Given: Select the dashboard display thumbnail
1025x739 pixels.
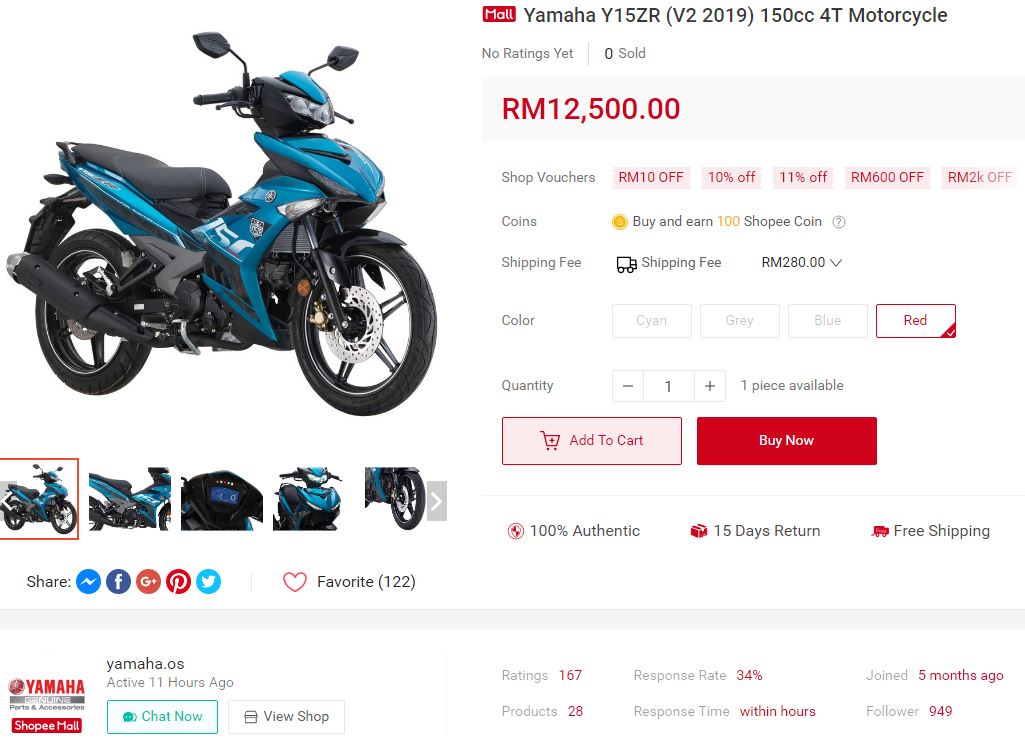Looking at the screenshot, I should (x=222, y=499).
